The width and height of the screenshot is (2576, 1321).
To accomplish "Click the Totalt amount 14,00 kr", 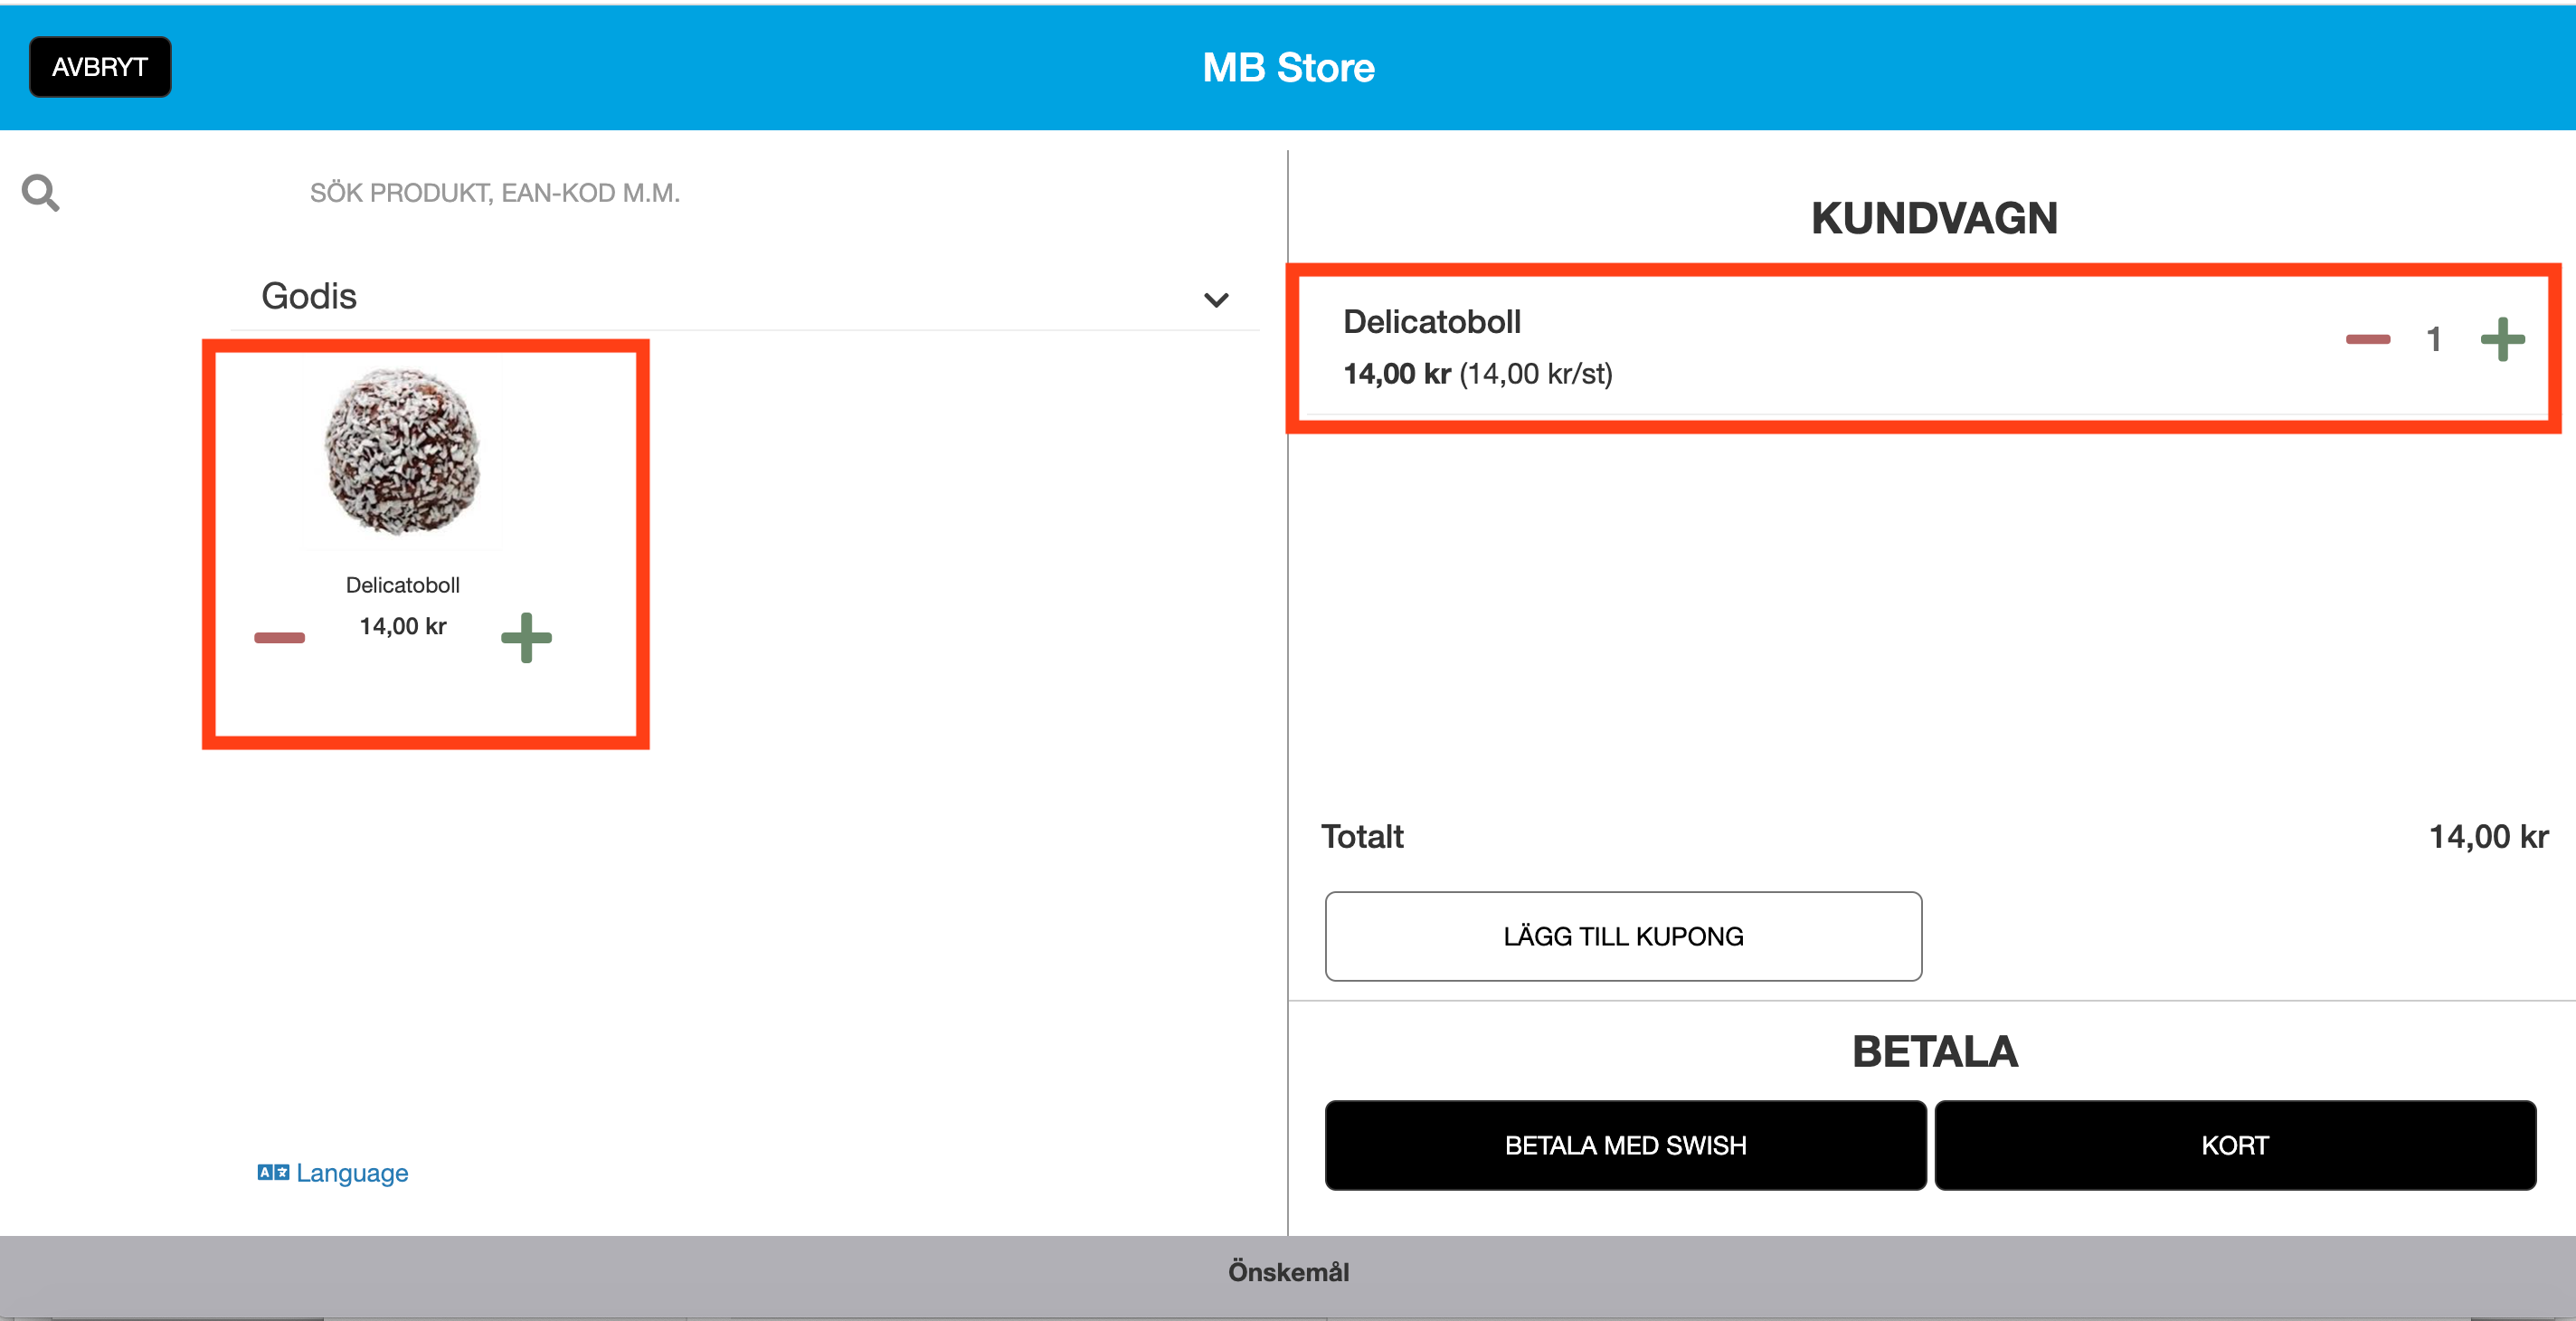I will point(2488,836).
